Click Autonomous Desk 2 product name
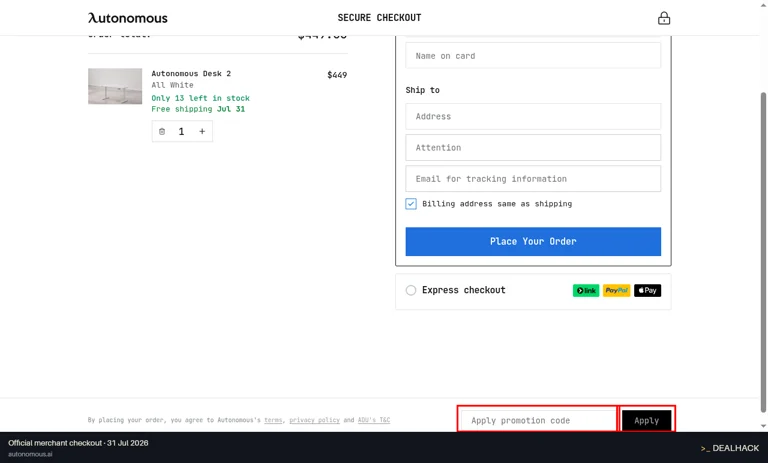The height and width of the screenshot is (463, 768). tap(191, 73)
